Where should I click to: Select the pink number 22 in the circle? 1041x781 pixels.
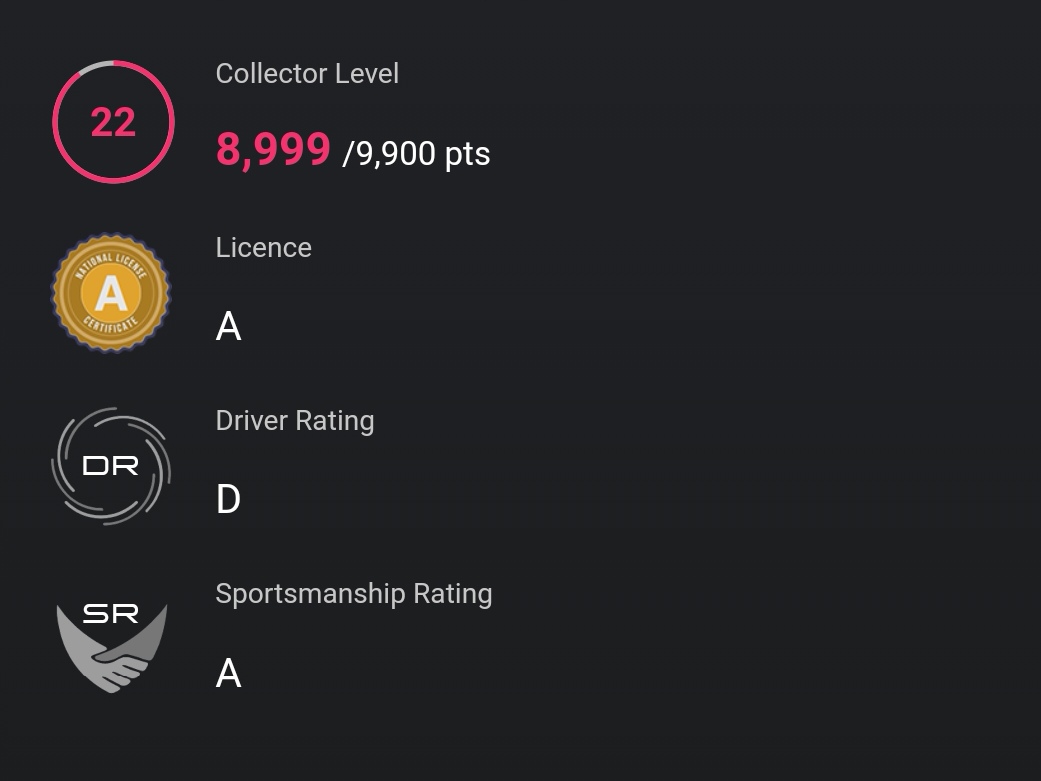(114, 122)
